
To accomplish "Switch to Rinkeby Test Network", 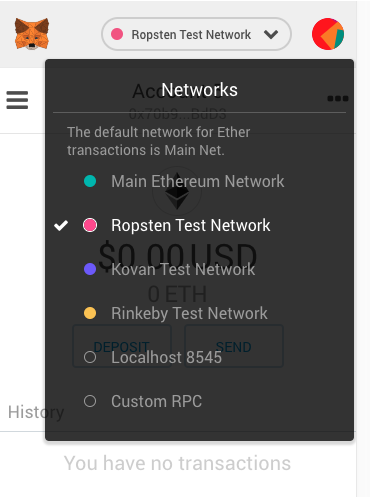I will click(x=189, y=314).
